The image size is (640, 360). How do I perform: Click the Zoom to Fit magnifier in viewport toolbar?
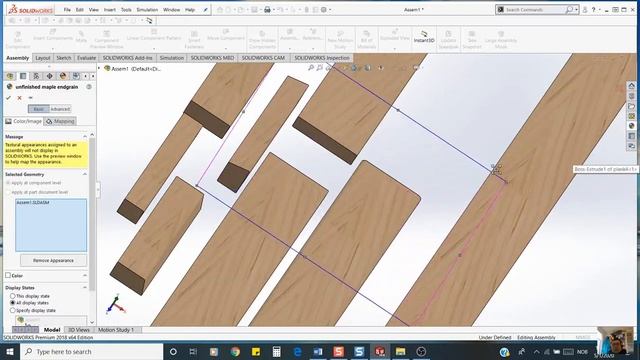click(x=311, y=68)
